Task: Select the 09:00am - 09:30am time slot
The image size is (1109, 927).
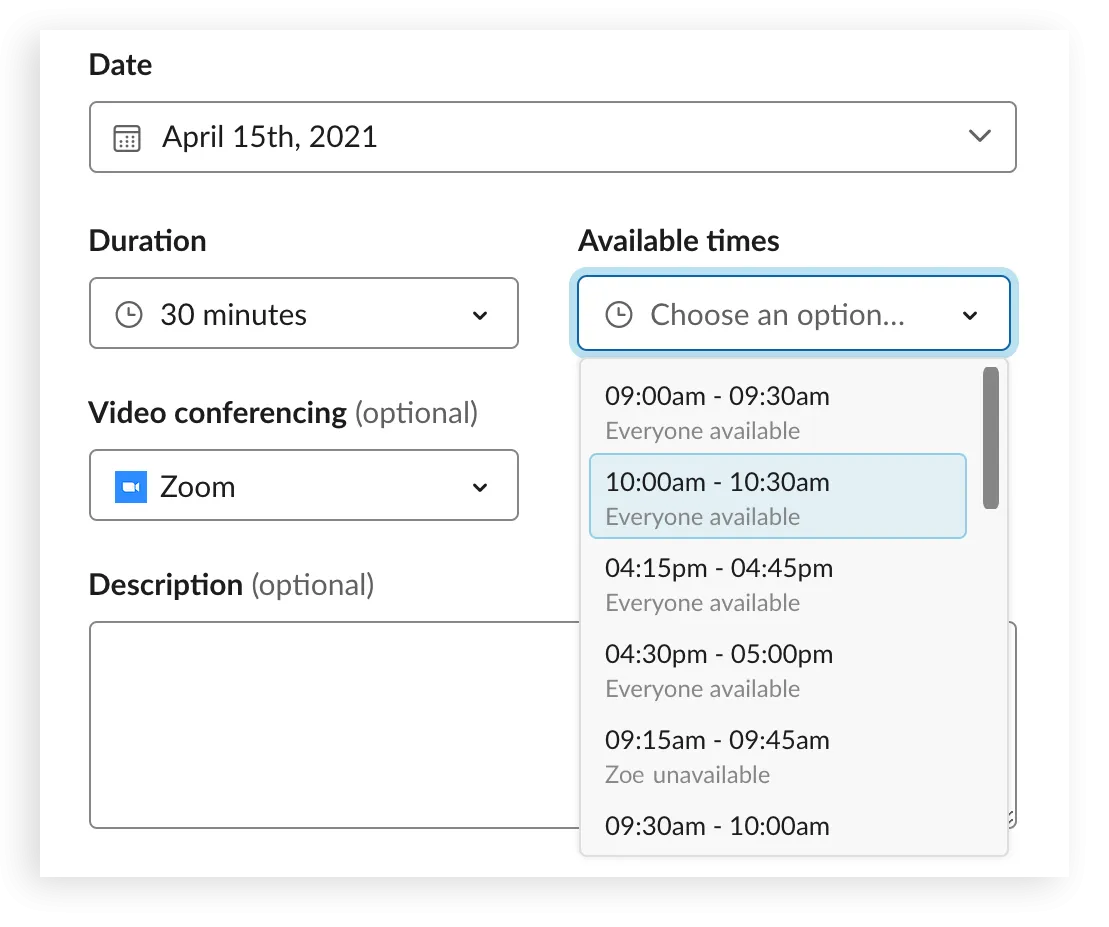Action: 716,411
